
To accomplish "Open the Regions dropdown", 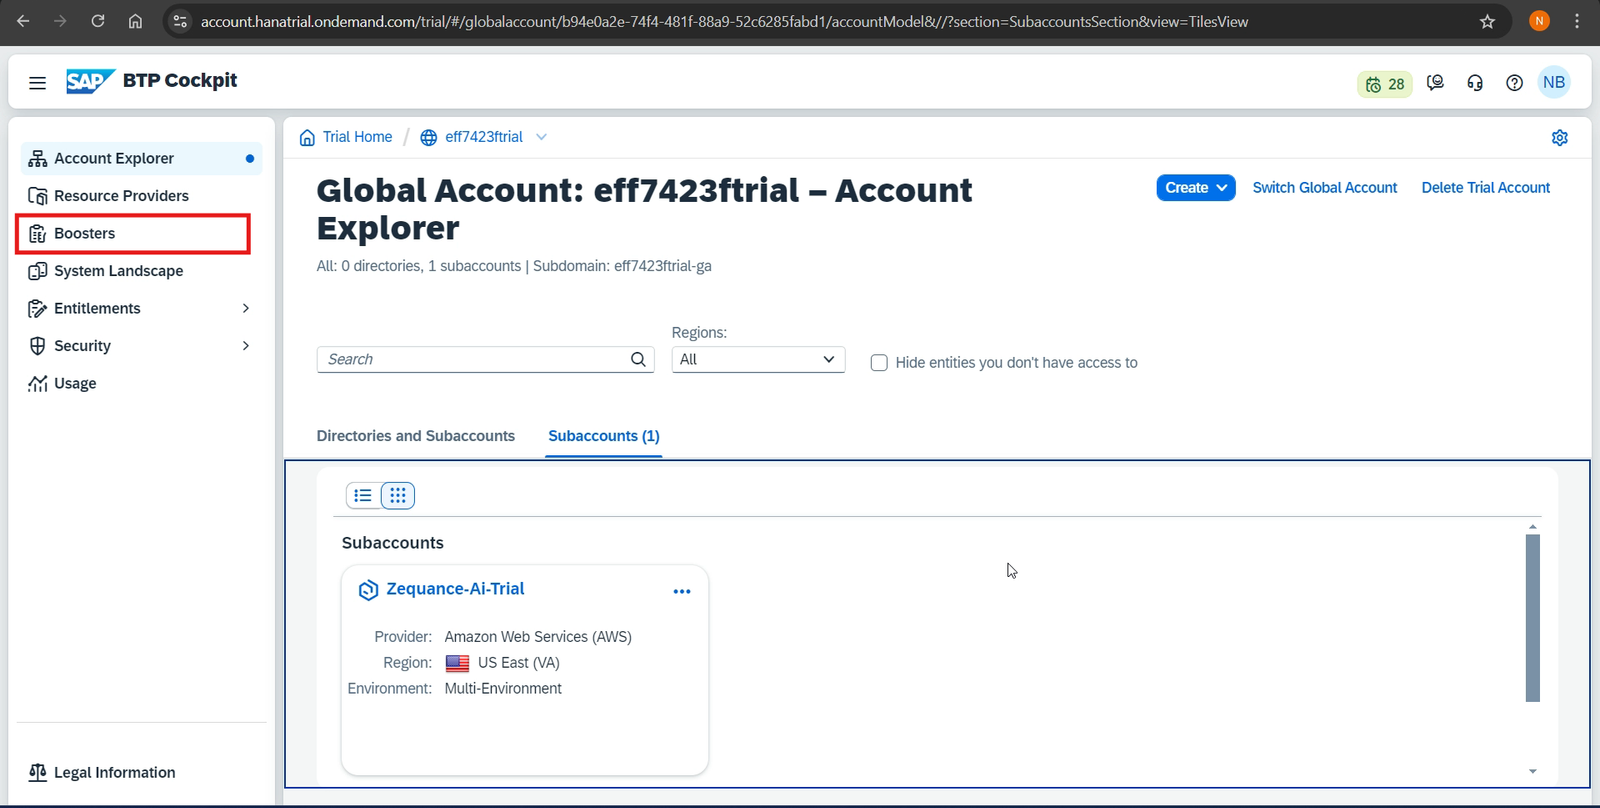I will pos(758,360).
